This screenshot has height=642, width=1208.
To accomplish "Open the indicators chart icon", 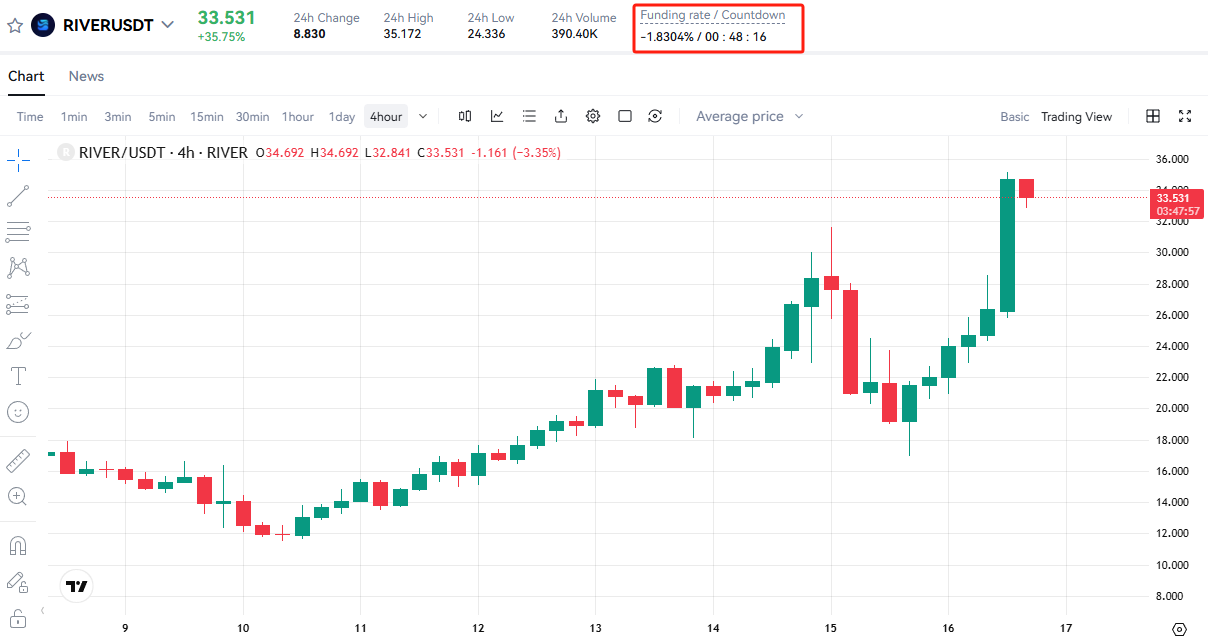I will pyautogui.click(x=497, y=116).
